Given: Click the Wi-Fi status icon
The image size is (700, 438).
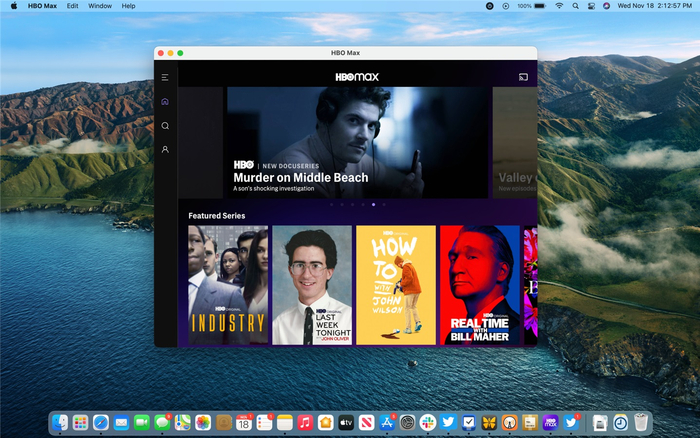Looking at the screenshot, I should [559, 6].
